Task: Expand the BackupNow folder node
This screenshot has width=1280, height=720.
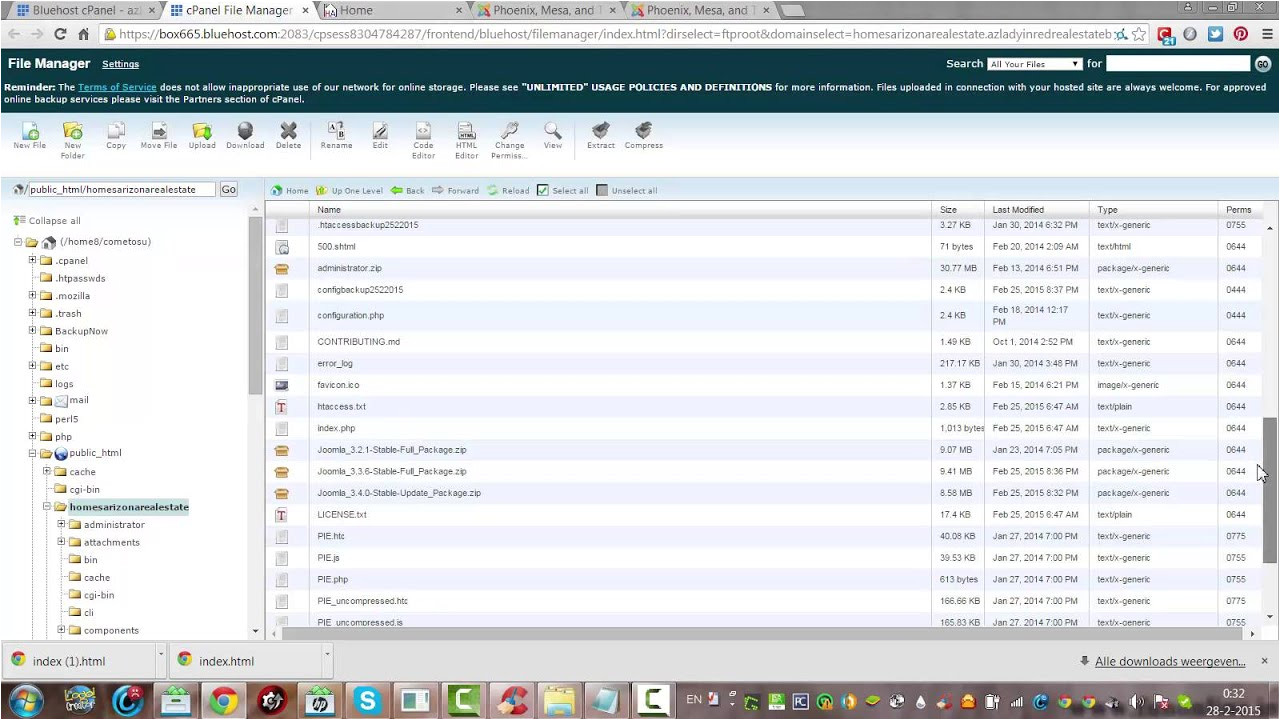Action: pyautogui.click(x=32, y=330)
